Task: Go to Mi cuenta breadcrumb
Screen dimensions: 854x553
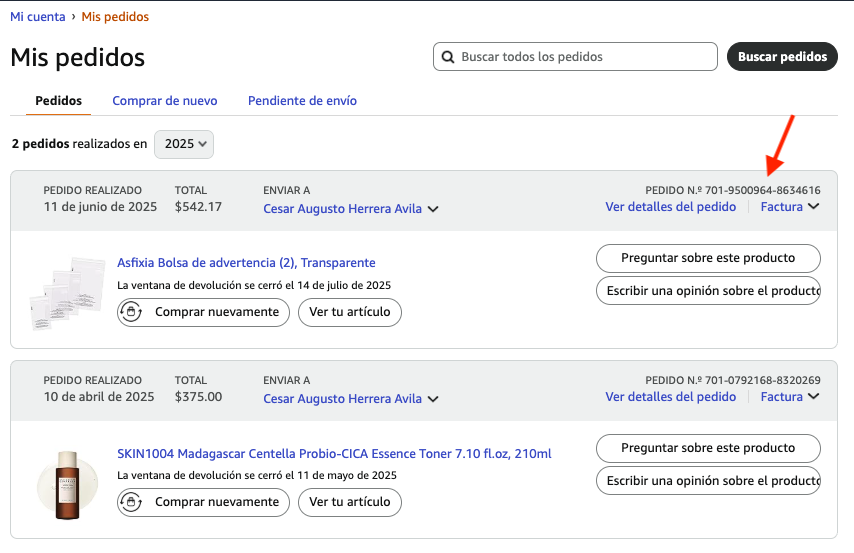Action: 38,17
